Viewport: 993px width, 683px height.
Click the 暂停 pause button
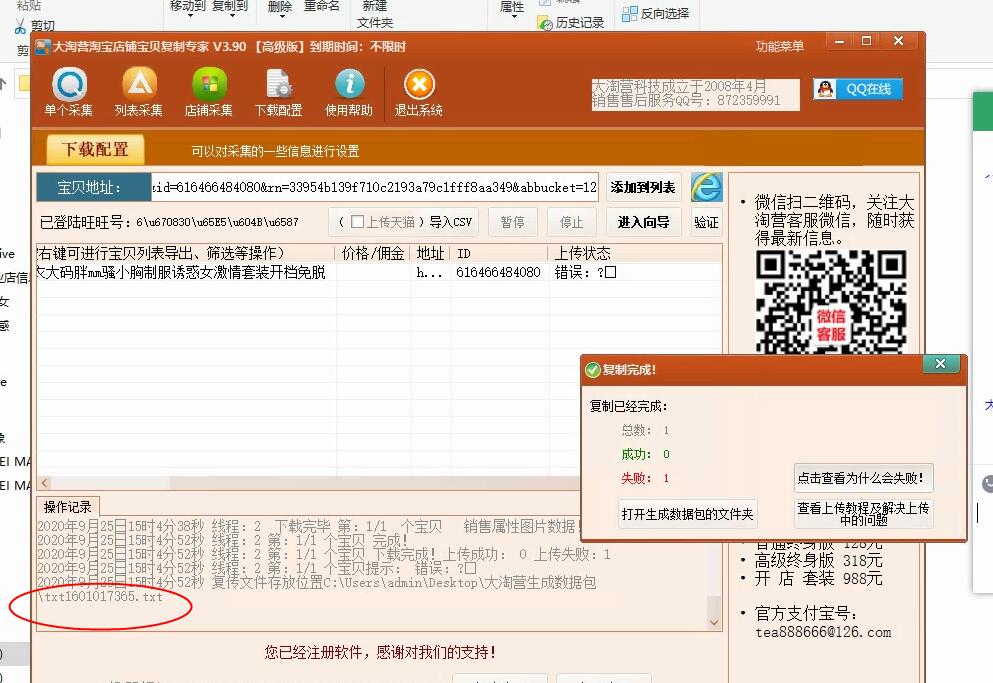click(x=512, y=222)
